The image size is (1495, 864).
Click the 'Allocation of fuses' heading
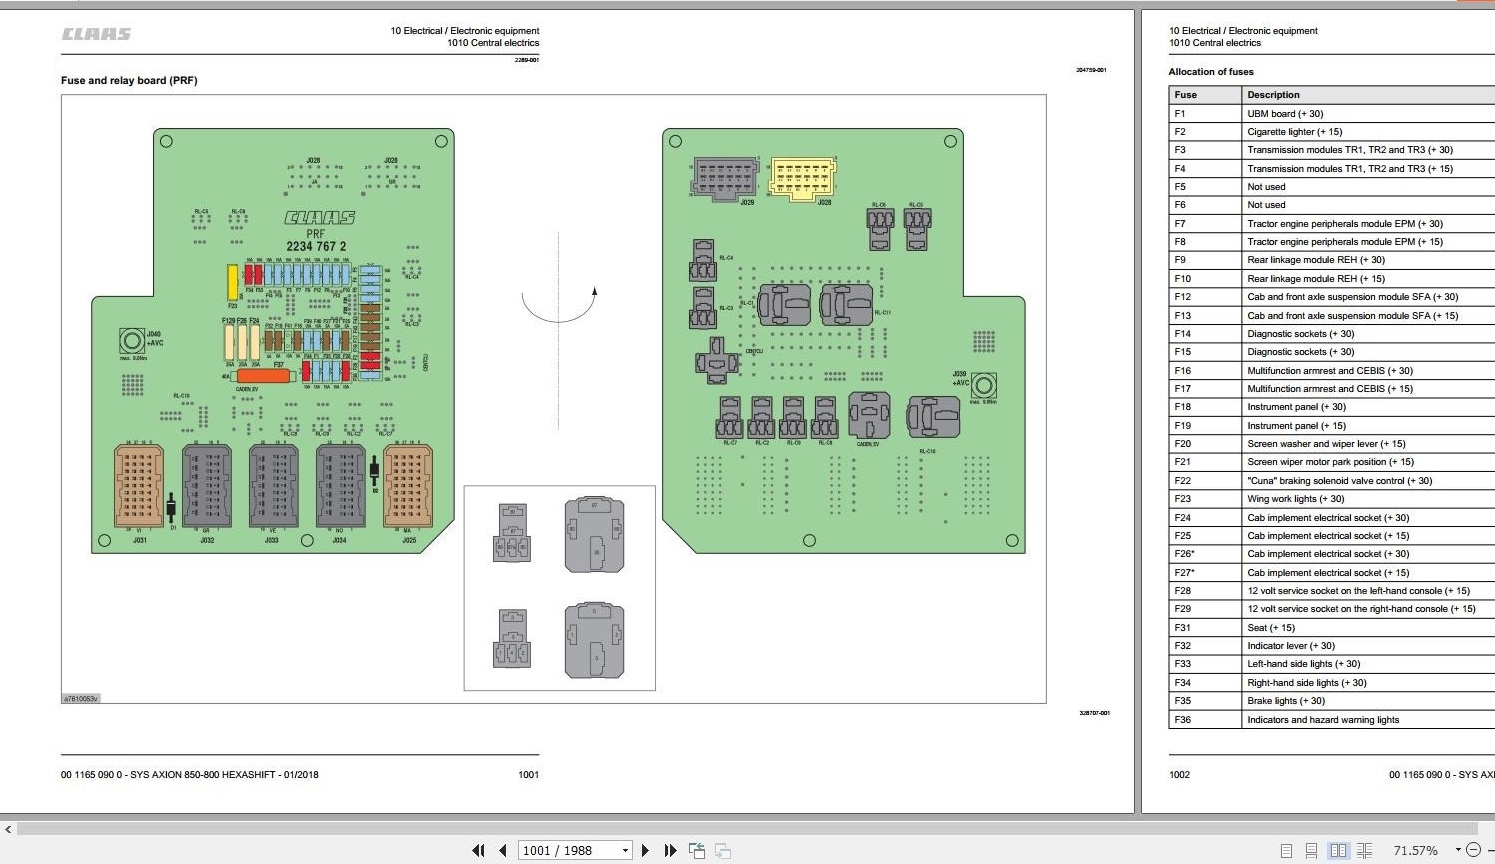pyautogui.click(x=1210, y=72)
